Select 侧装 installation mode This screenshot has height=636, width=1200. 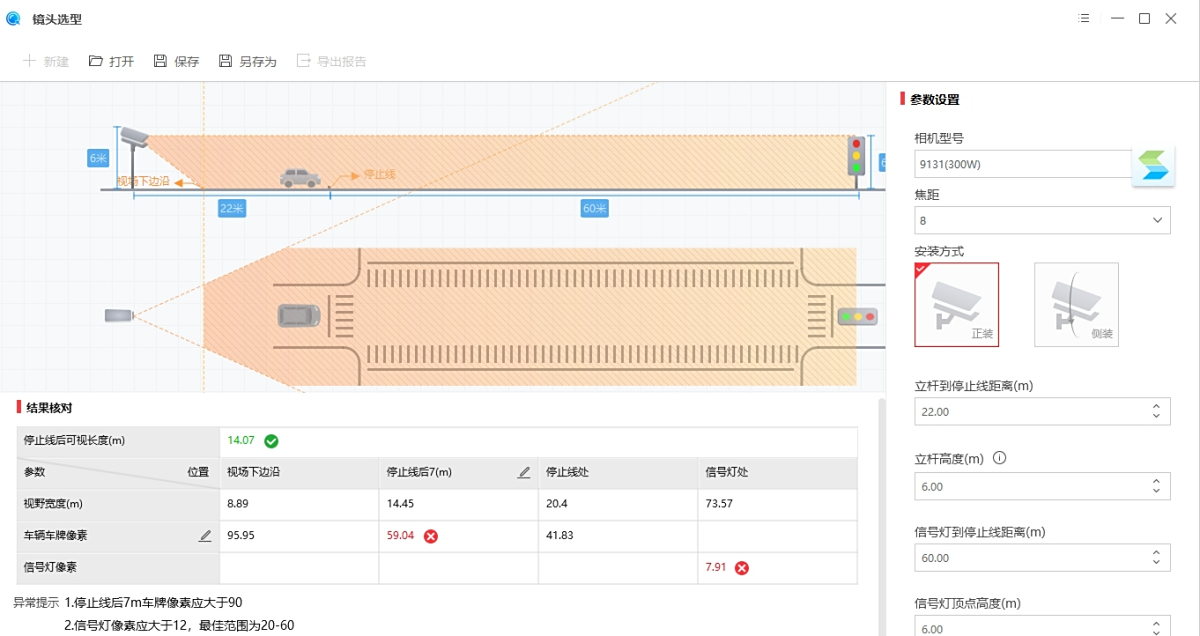pyautogui.click(x=1076, y=304)
